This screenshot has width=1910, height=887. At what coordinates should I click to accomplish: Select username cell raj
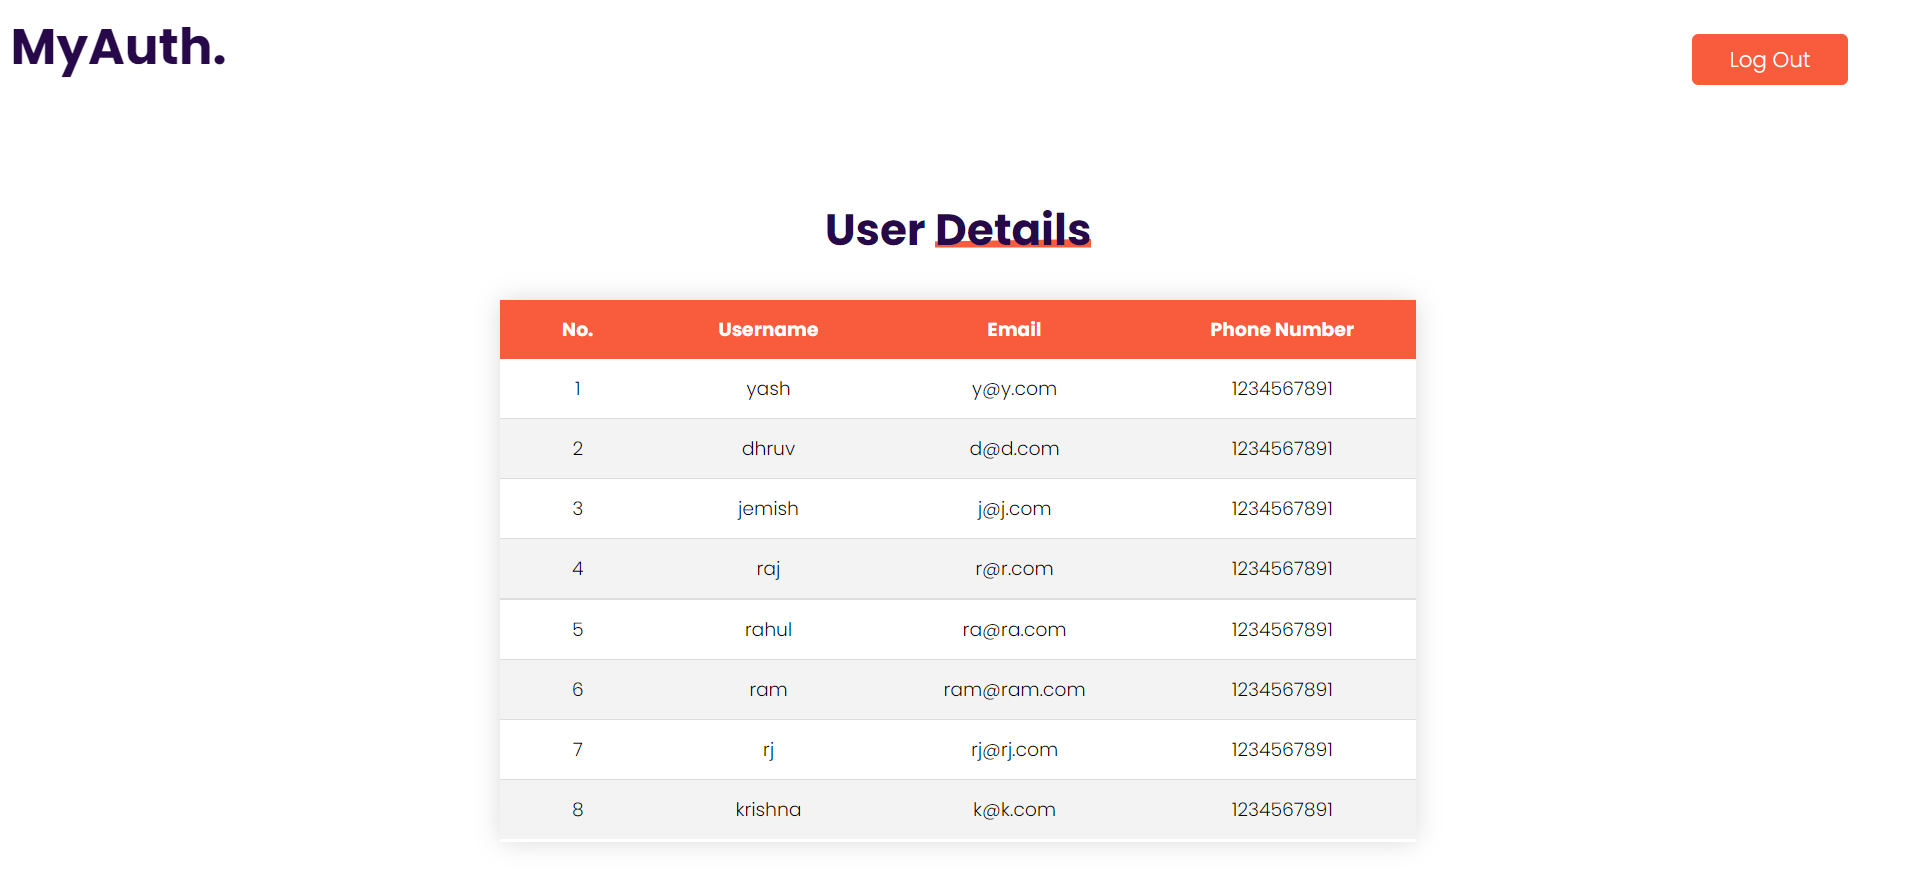768,569
